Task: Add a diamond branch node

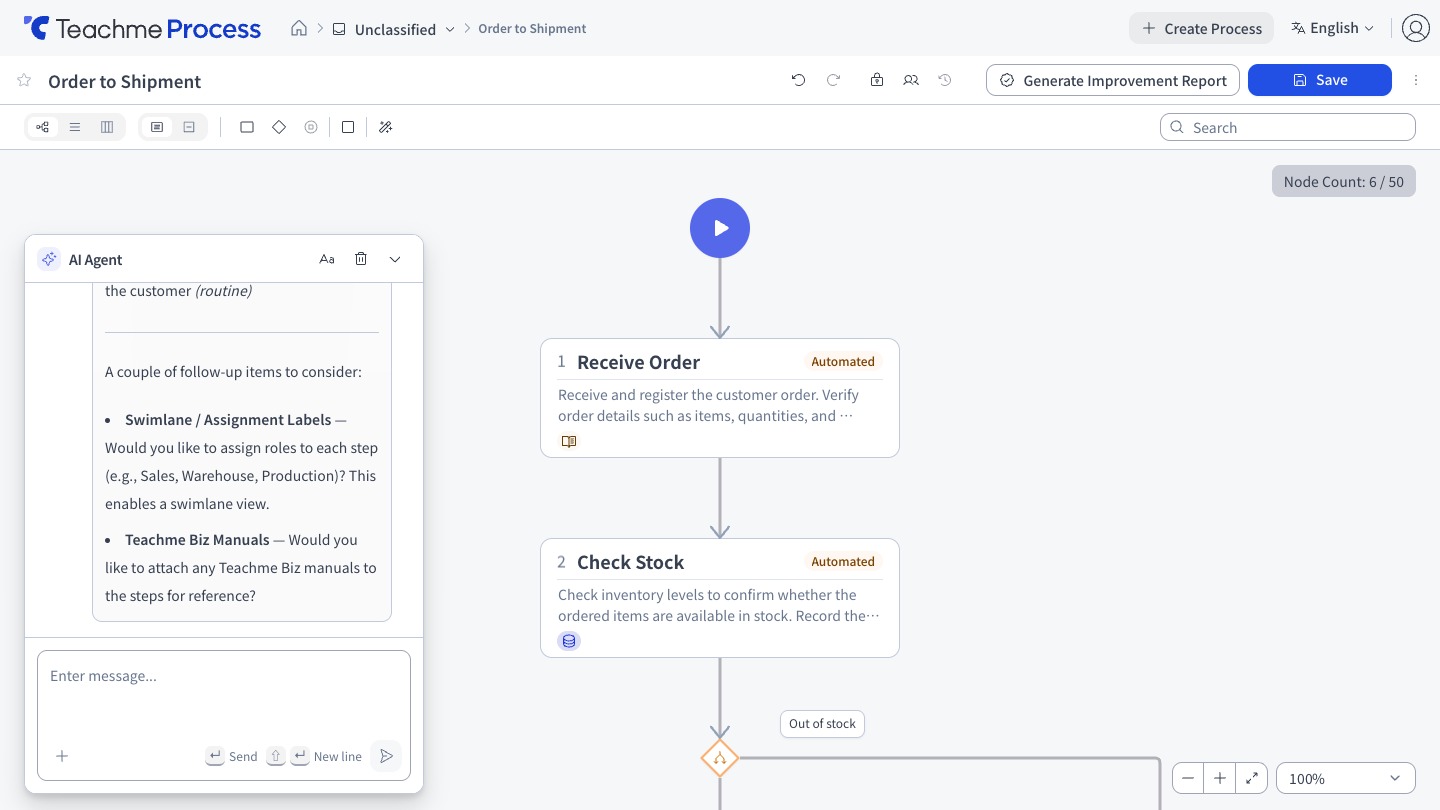Action: coord(279,127)
